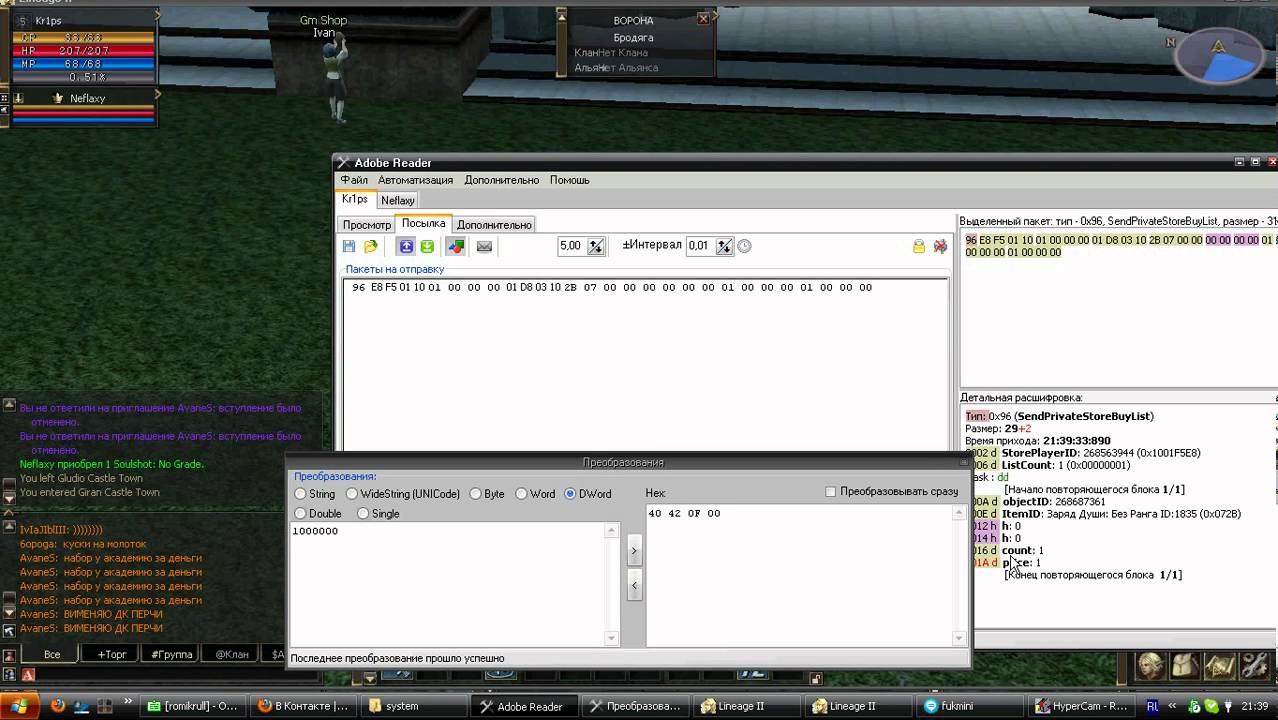Click the character portrait icon in game menu bar
Screen dimensions: 1278x720
tap(1151, 666)
